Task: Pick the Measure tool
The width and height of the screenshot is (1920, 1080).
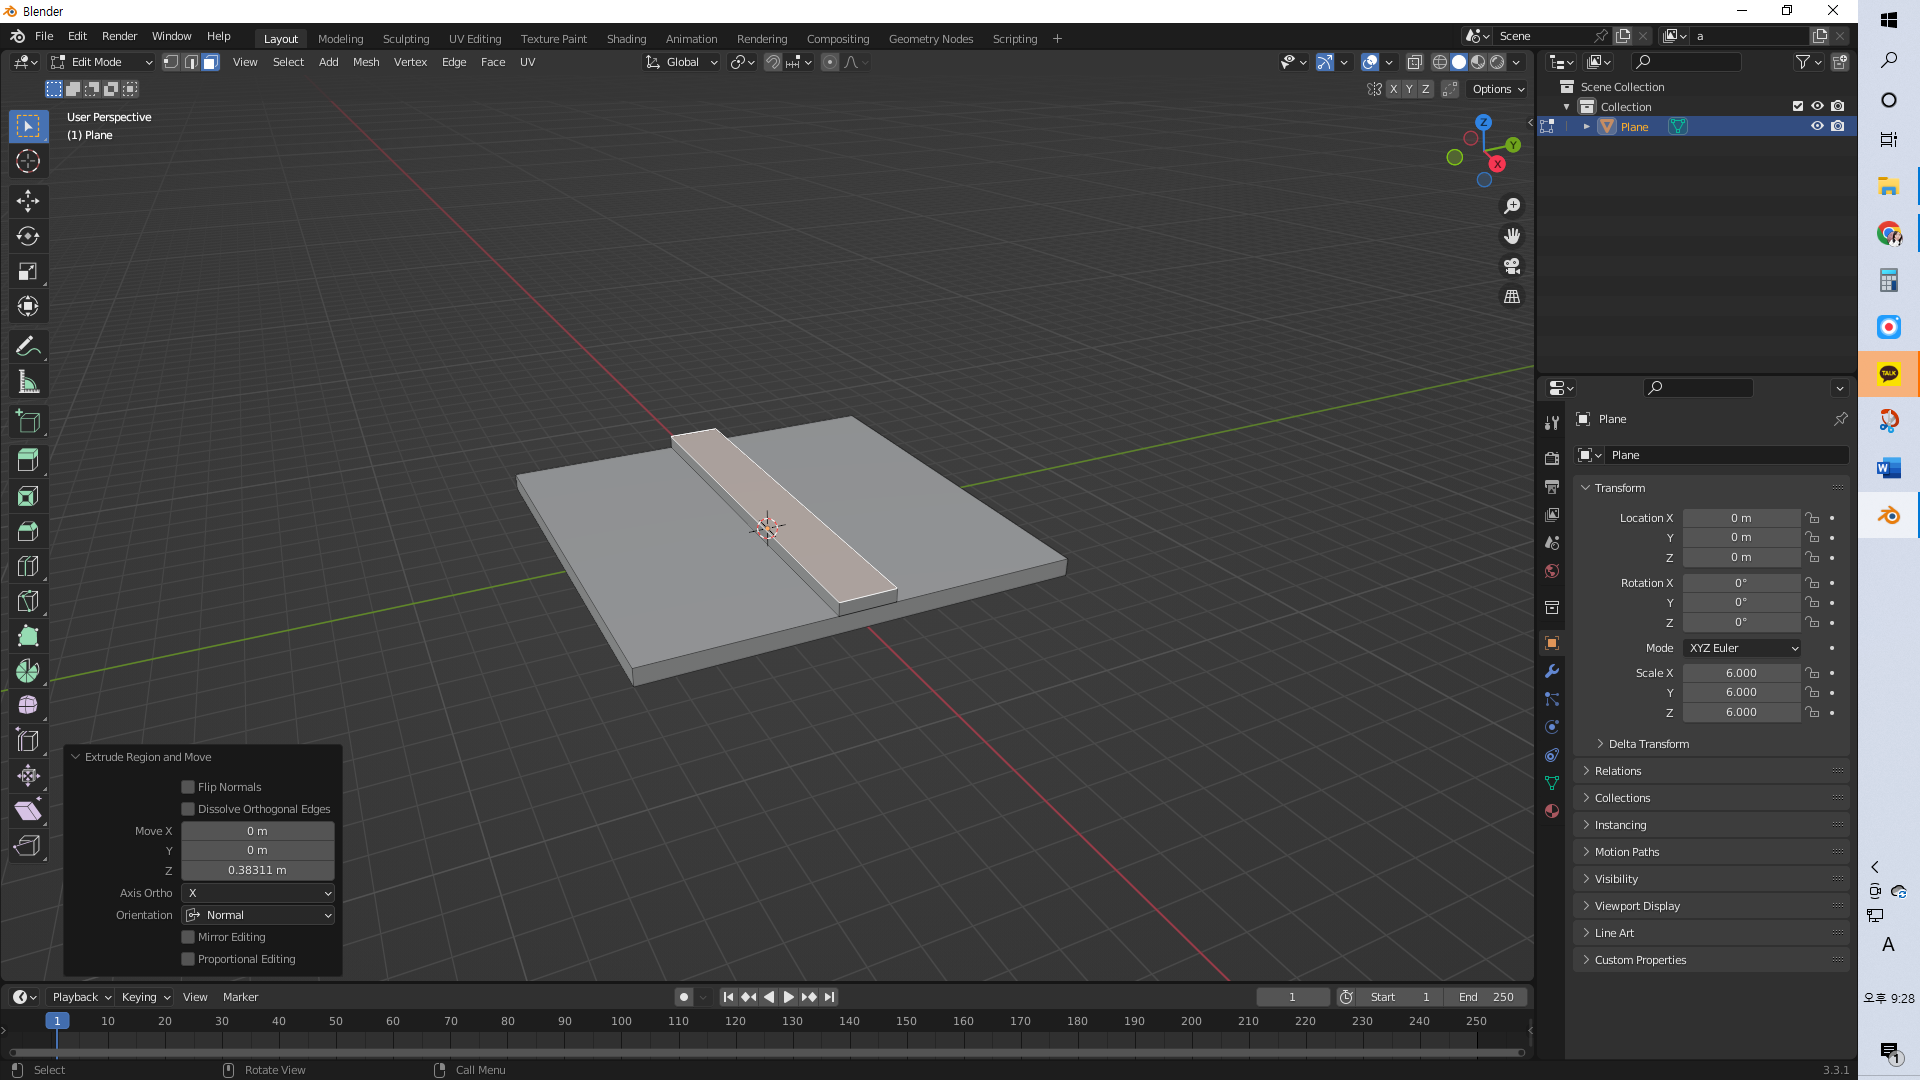Action: (28, 382)
